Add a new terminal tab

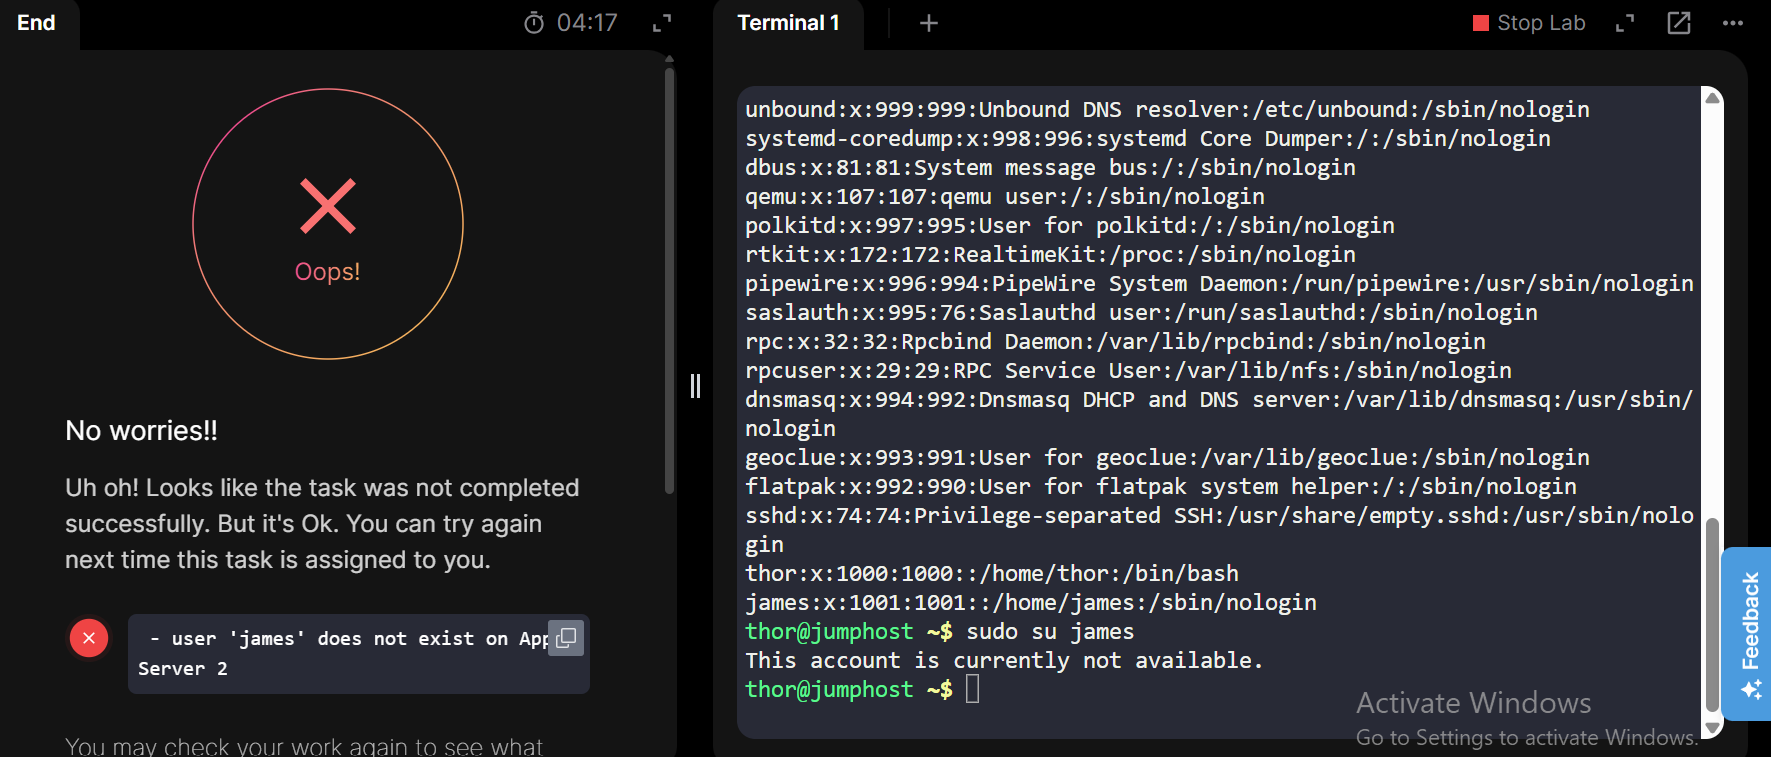[x=928, y=23]
